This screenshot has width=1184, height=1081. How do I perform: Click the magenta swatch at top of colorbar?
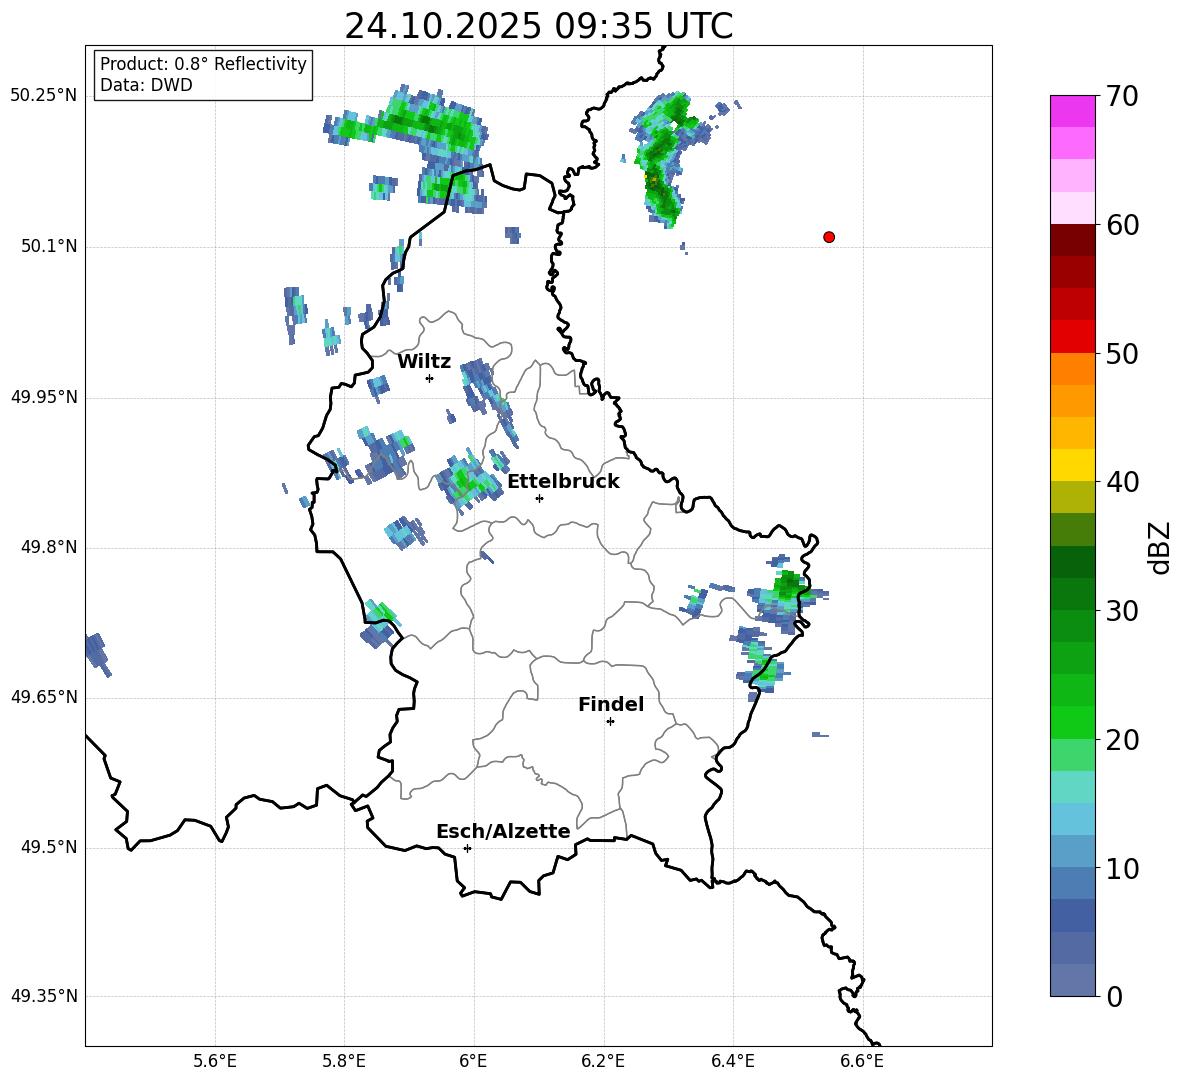click(1073, 111)
